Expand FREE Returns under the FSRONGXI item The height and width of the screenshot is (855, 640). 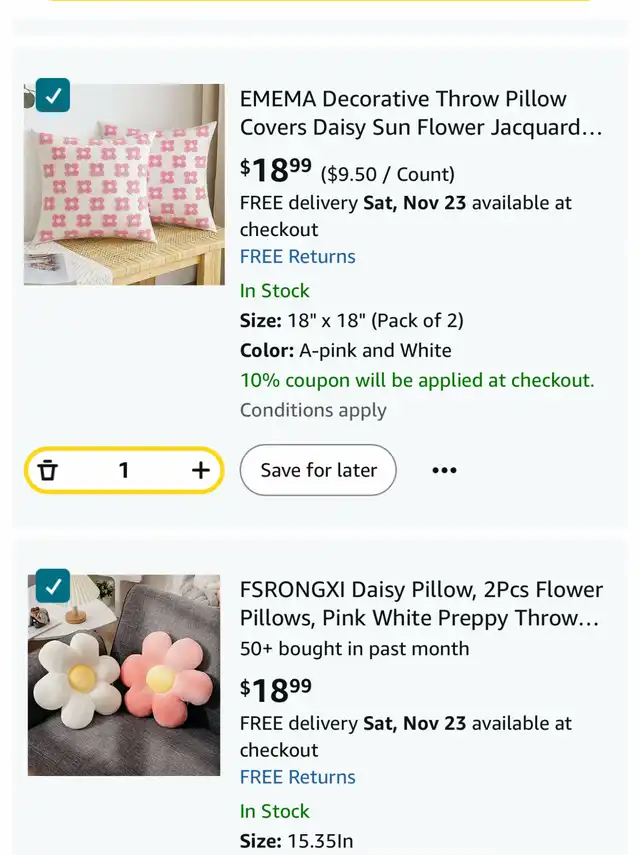tap(297, 777)
